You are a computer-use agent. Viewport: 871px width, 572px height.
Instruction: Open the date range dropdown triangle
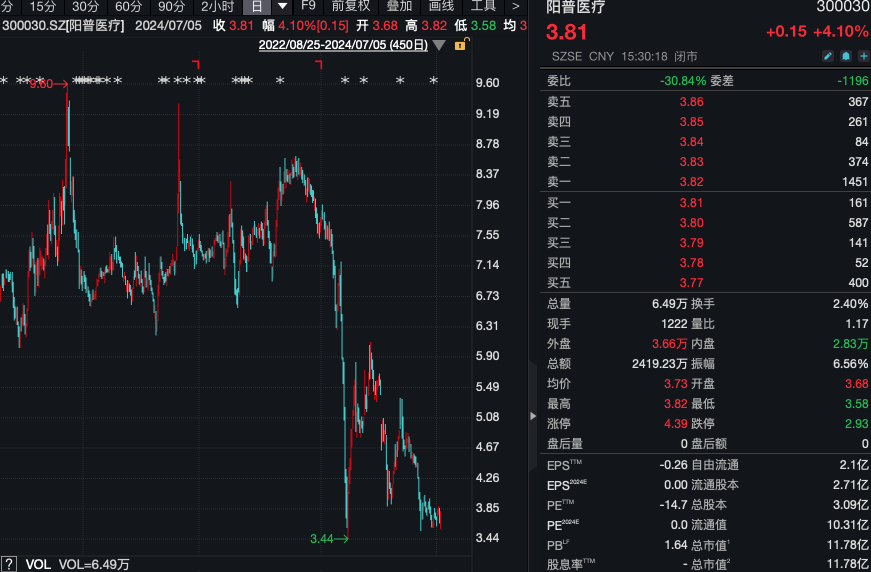pyautogui.click(x=439, y=46)
